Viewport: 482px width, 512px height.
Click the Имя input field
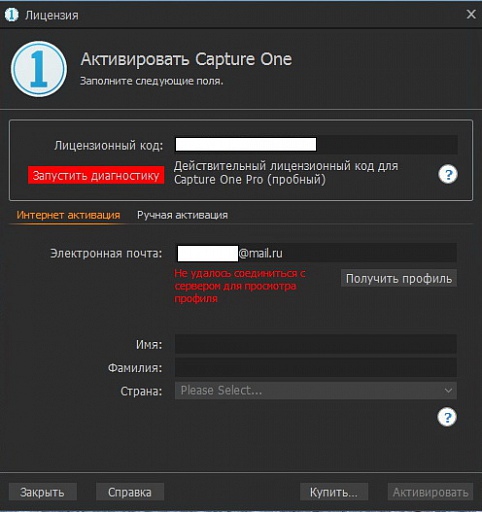tap(316, 344)
